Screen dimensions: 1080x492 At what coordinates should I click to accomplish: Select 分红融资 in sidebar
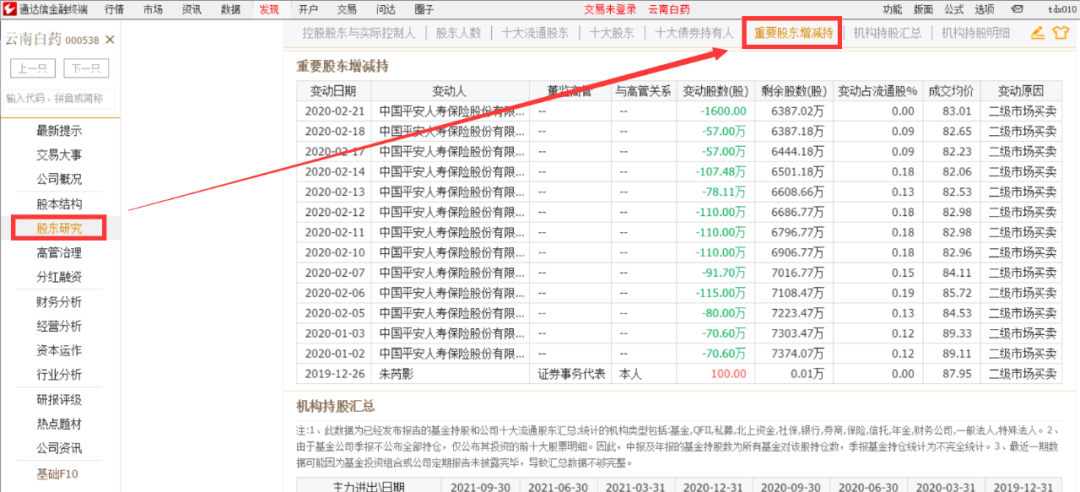click(x=59, y=277)
